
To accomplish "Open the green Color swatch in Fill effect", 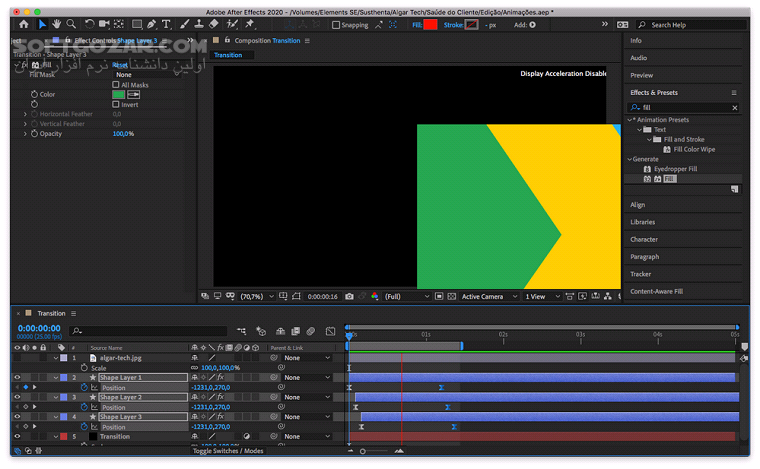I will pos(119,94).
